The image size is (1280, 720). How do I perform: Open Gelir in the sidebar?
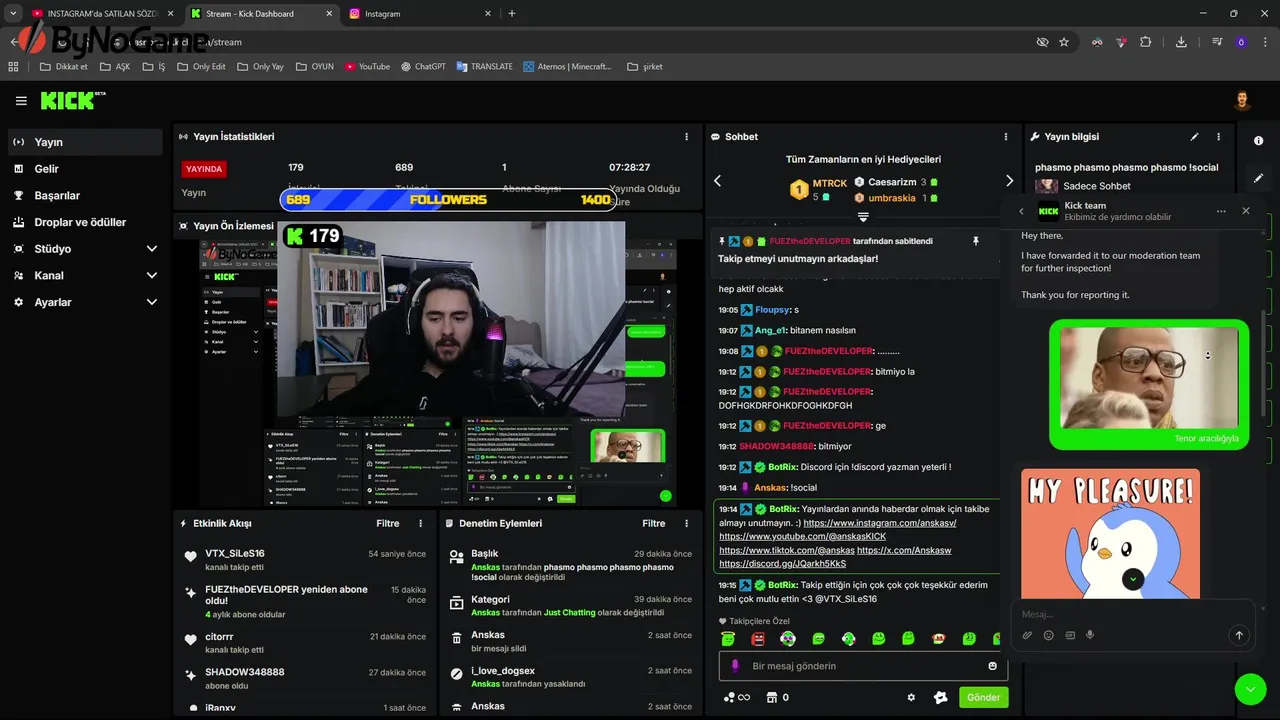85,169
